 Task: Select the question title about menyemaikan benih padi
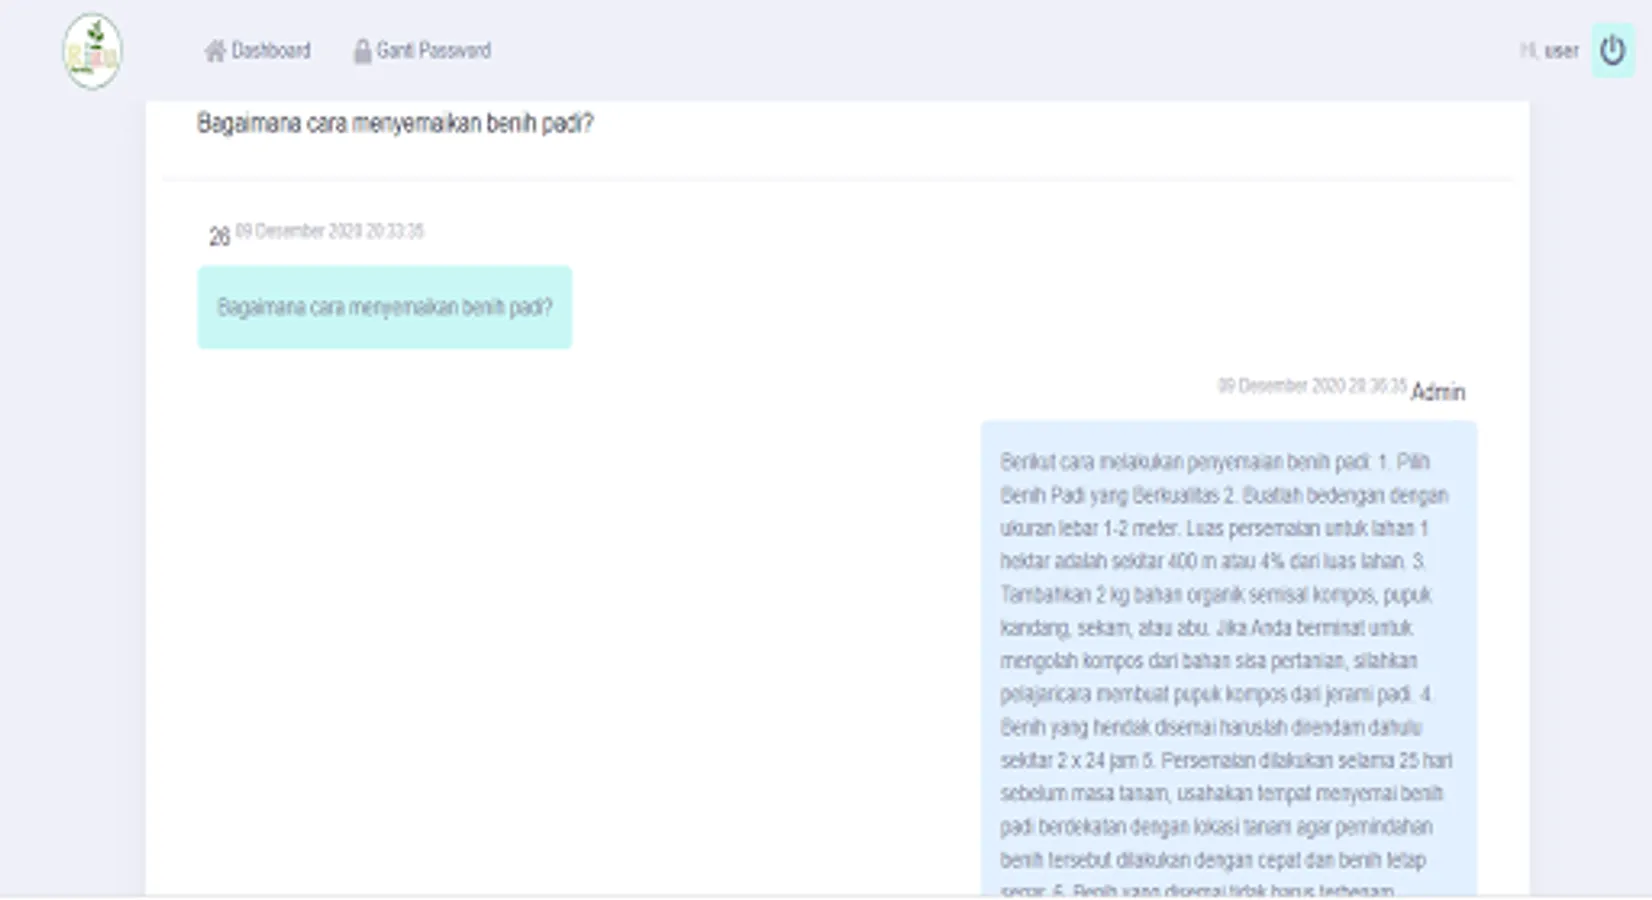(x=395, y=124)
